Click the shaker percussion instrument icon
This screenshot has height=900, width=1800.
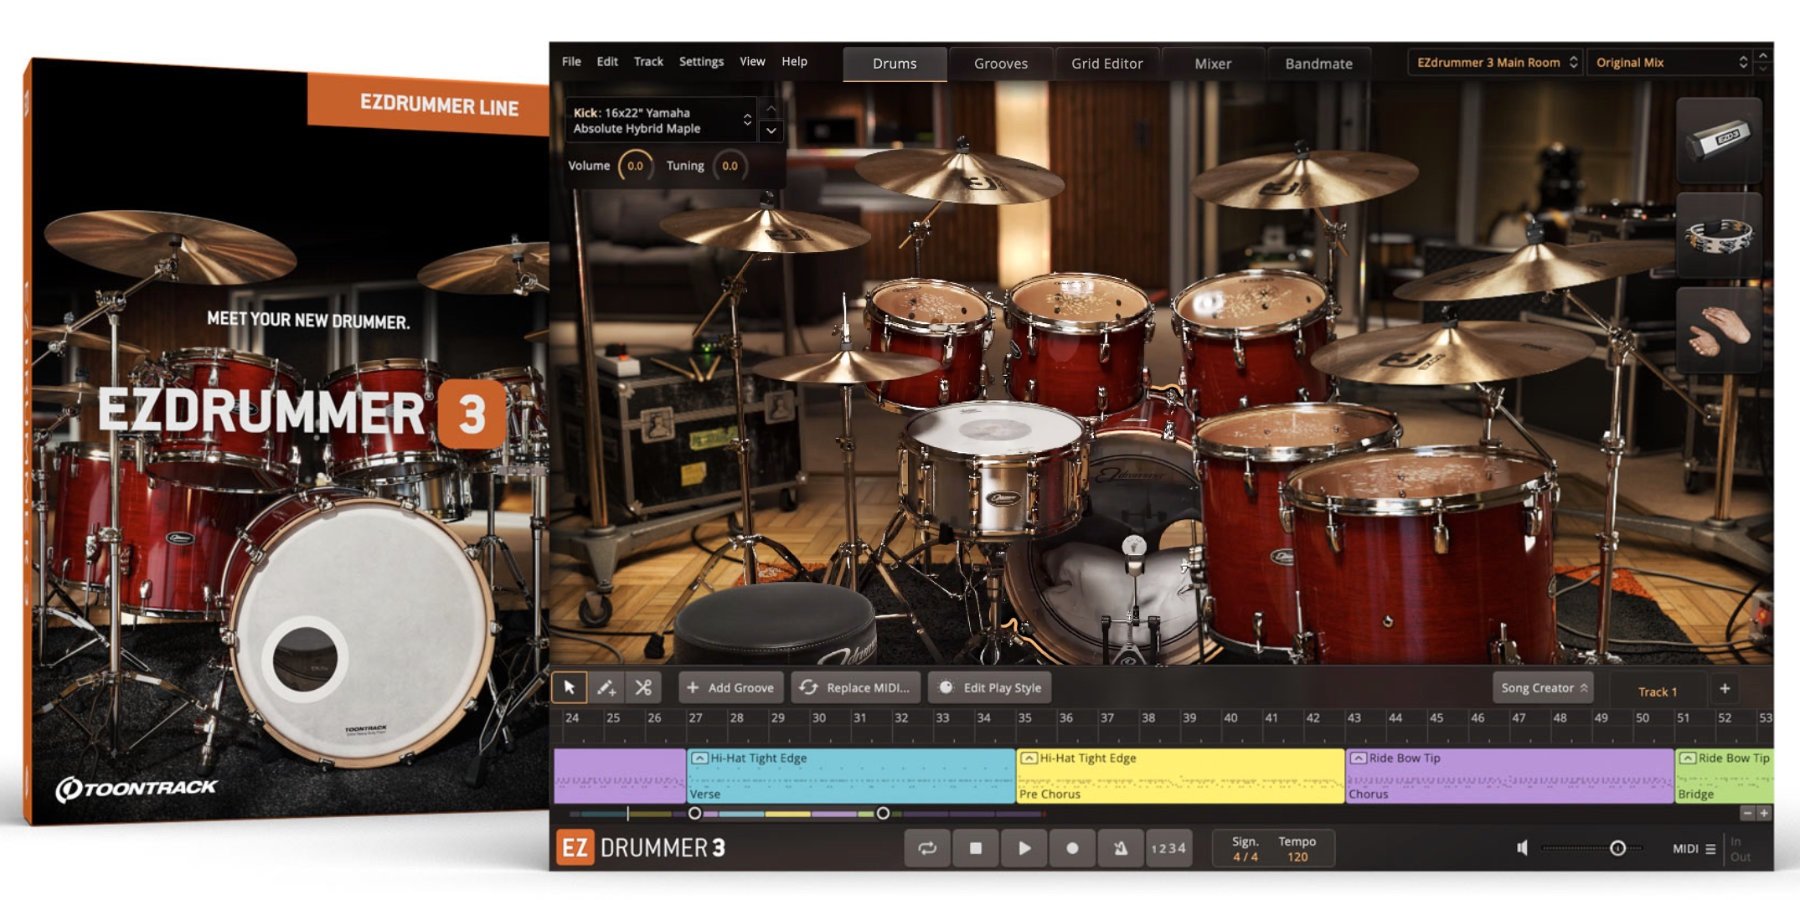(1718, 140)
